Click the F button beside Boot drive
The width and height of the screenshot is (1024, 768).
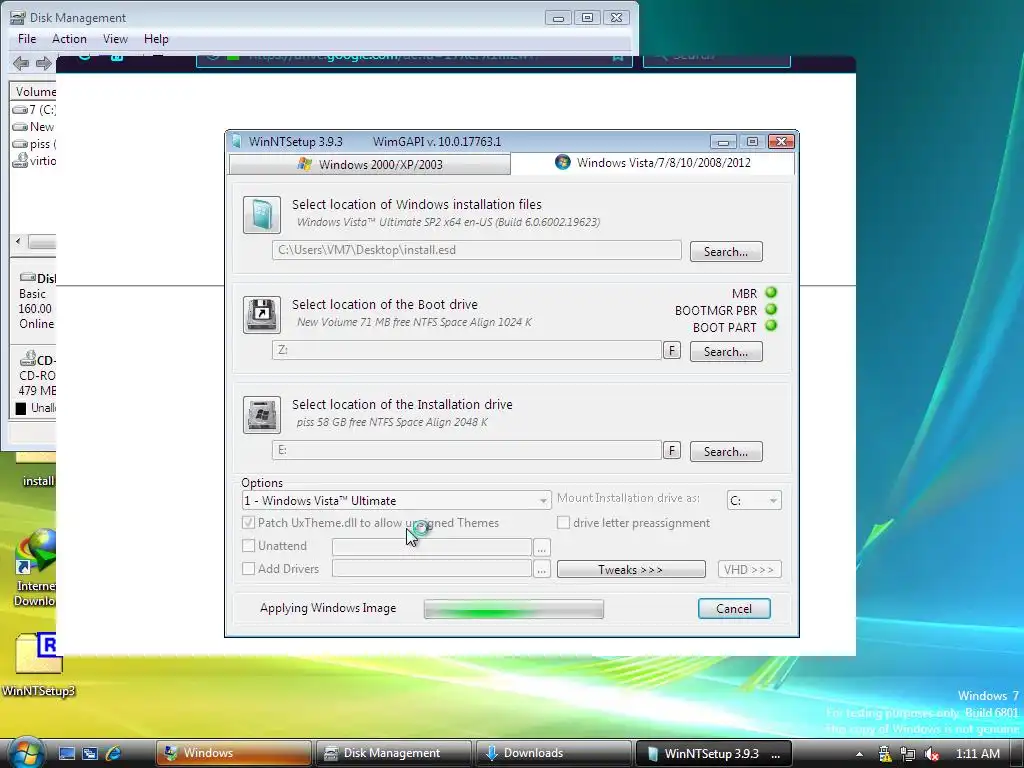671,351
